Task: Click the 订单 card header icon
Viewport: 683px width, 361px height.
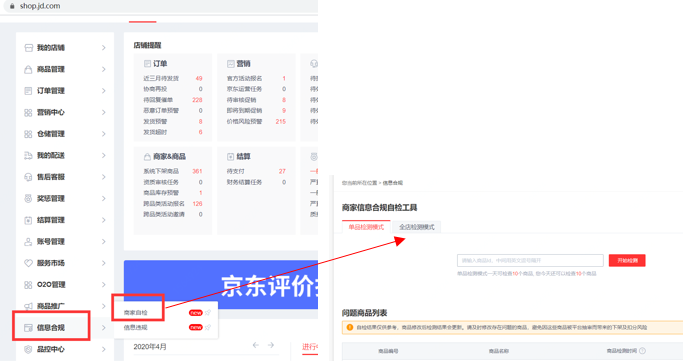Action: (x=147, y=64)
